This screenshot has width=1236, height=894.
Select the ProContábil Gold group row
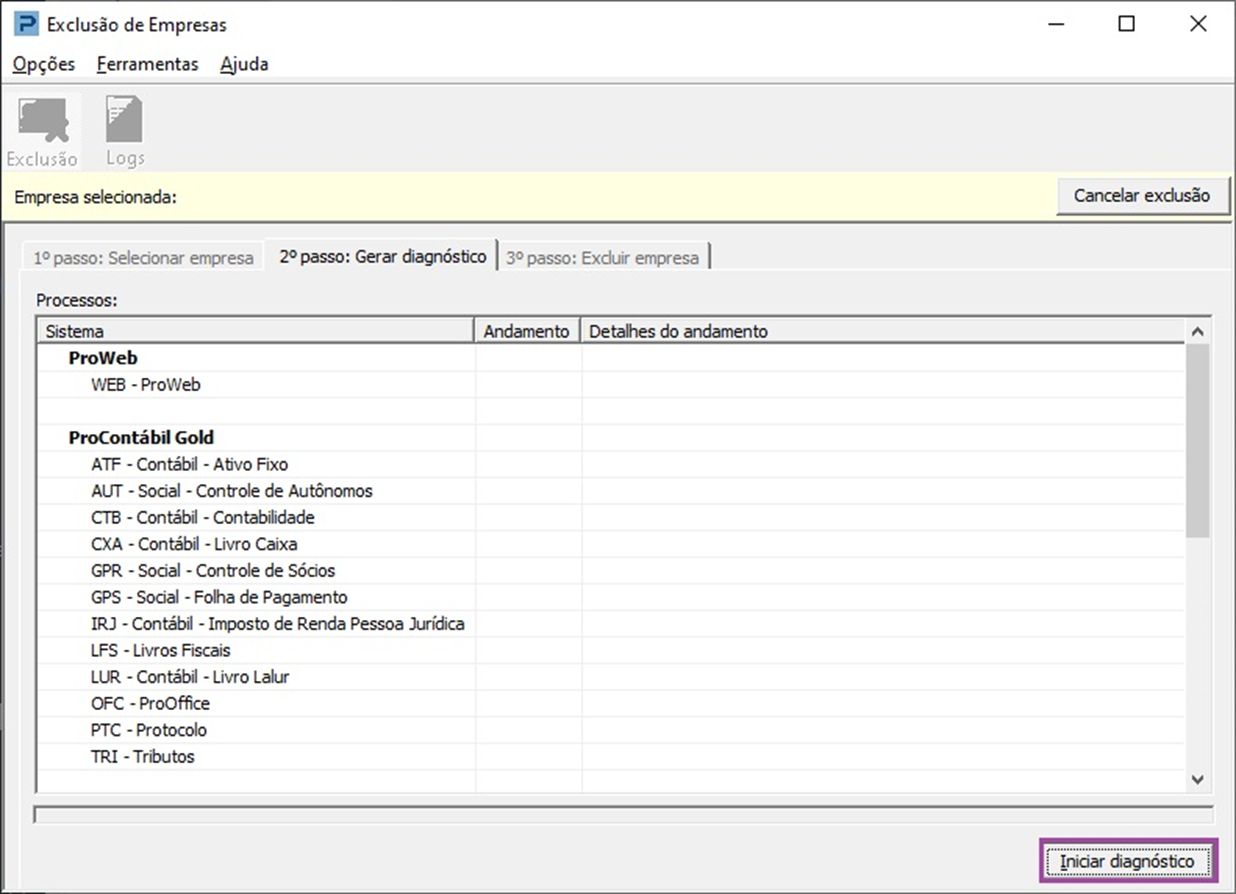(x=611, y=438)
